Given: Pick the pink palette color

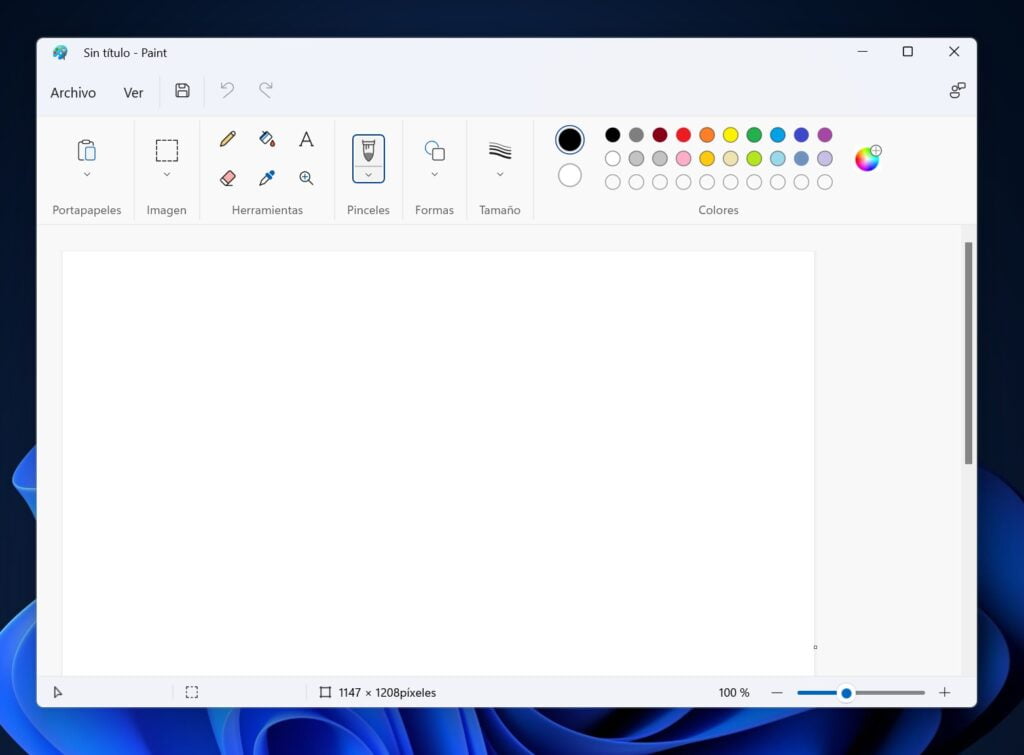Looking at the screenshot, I should click(683, 158).
